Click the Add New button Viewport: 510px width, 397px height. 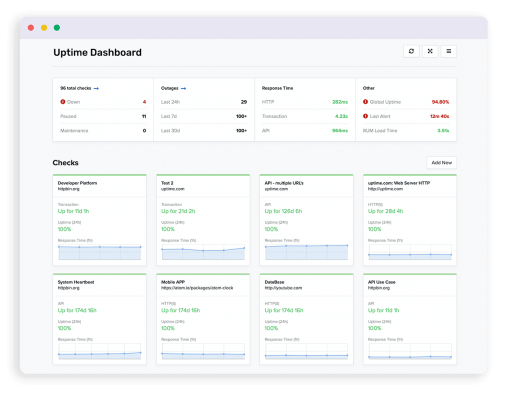click(442, 163)
